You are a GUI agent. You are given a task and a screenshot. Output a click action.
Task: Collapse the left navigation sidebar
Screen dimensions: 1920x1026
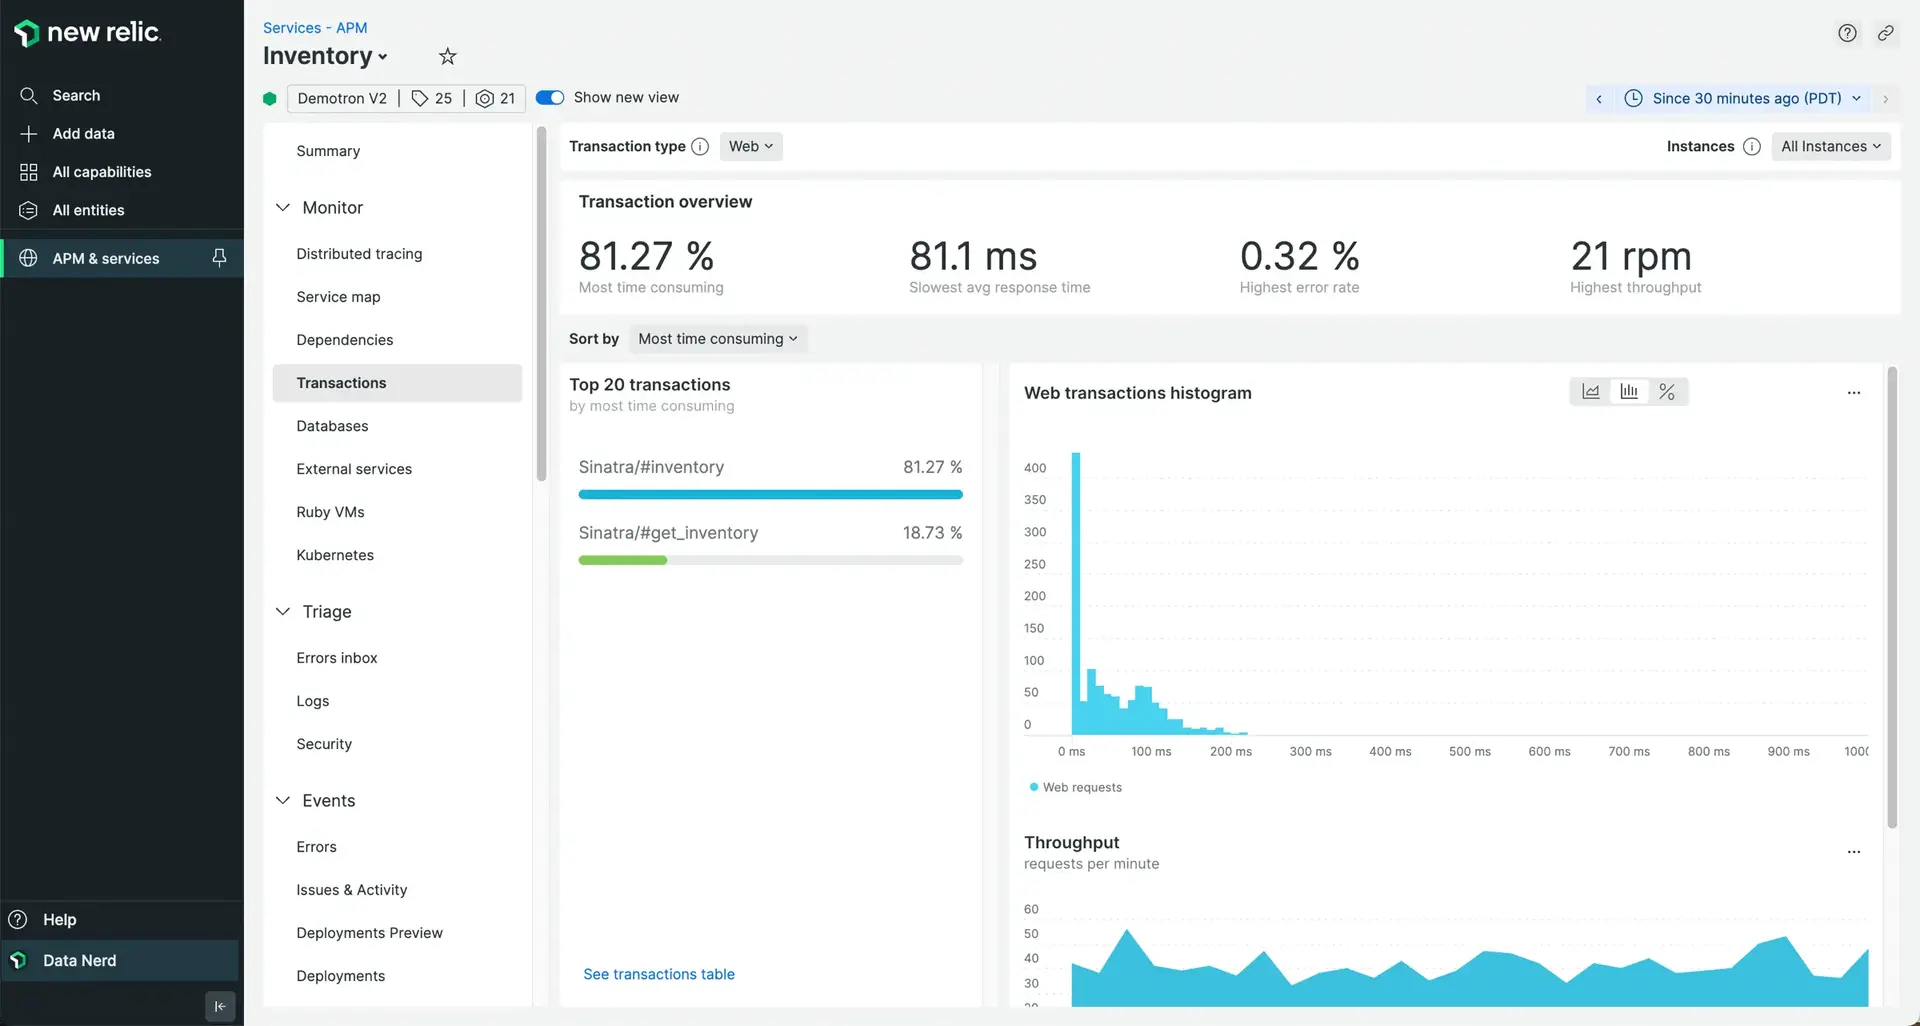tap(220, 1006)
